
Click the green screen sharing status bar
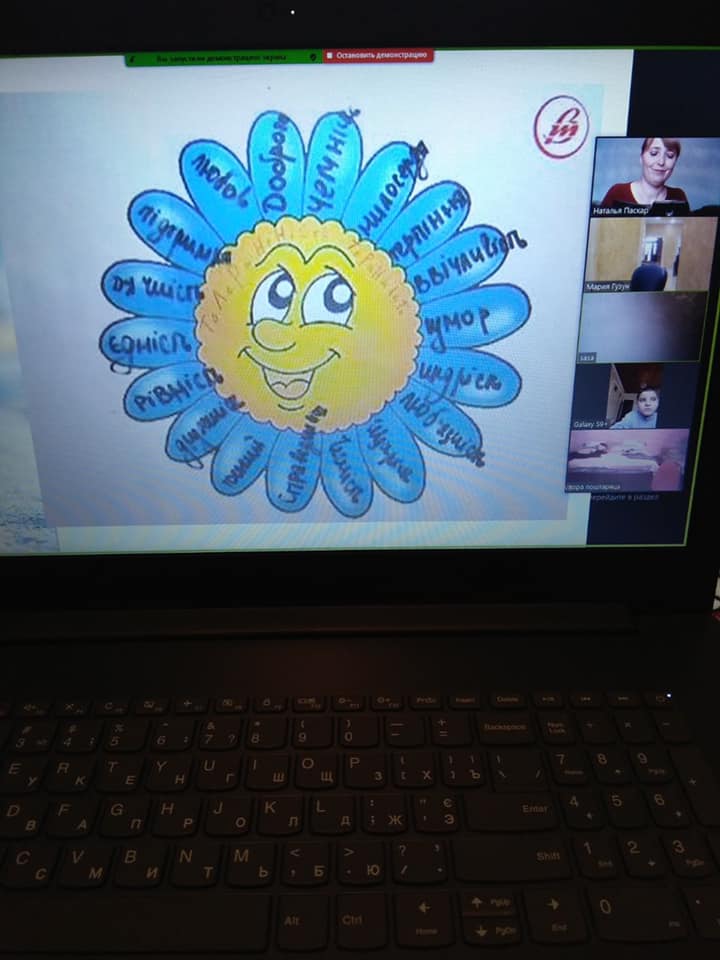(222, 58)
